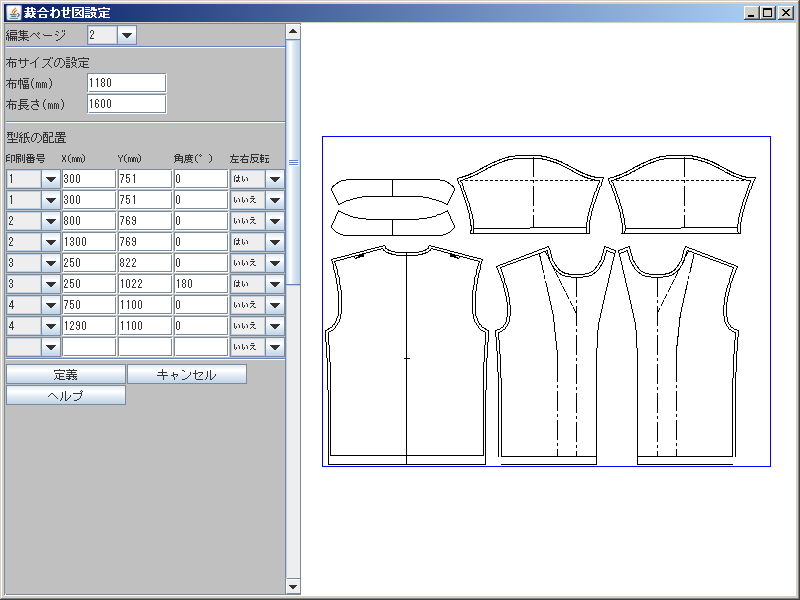Open print number dropdown in the Y 1022 row
The height and width of the screenshot is (600, 800).
[51, 284]
